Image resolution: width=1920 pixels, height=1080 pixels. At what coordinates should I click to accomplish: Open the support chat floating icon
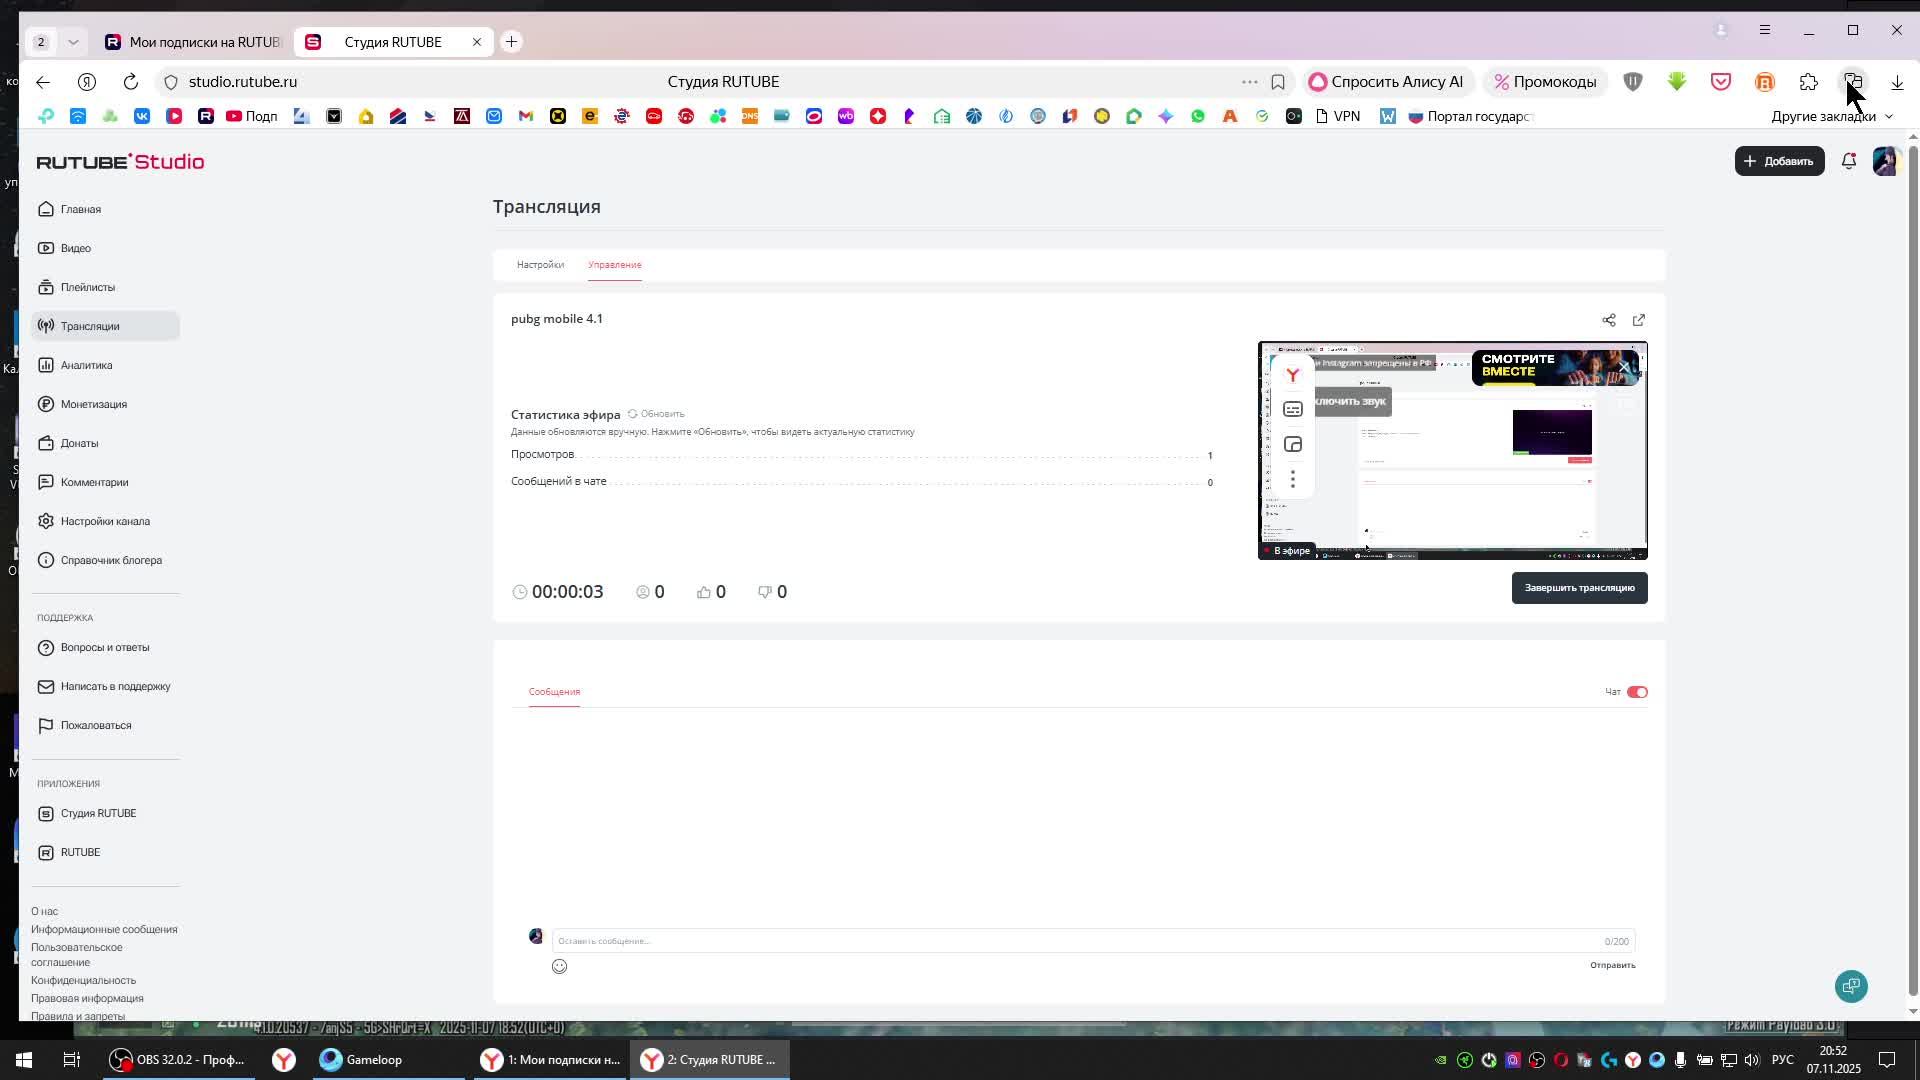pyautogui.click(x=1851, y=986)
